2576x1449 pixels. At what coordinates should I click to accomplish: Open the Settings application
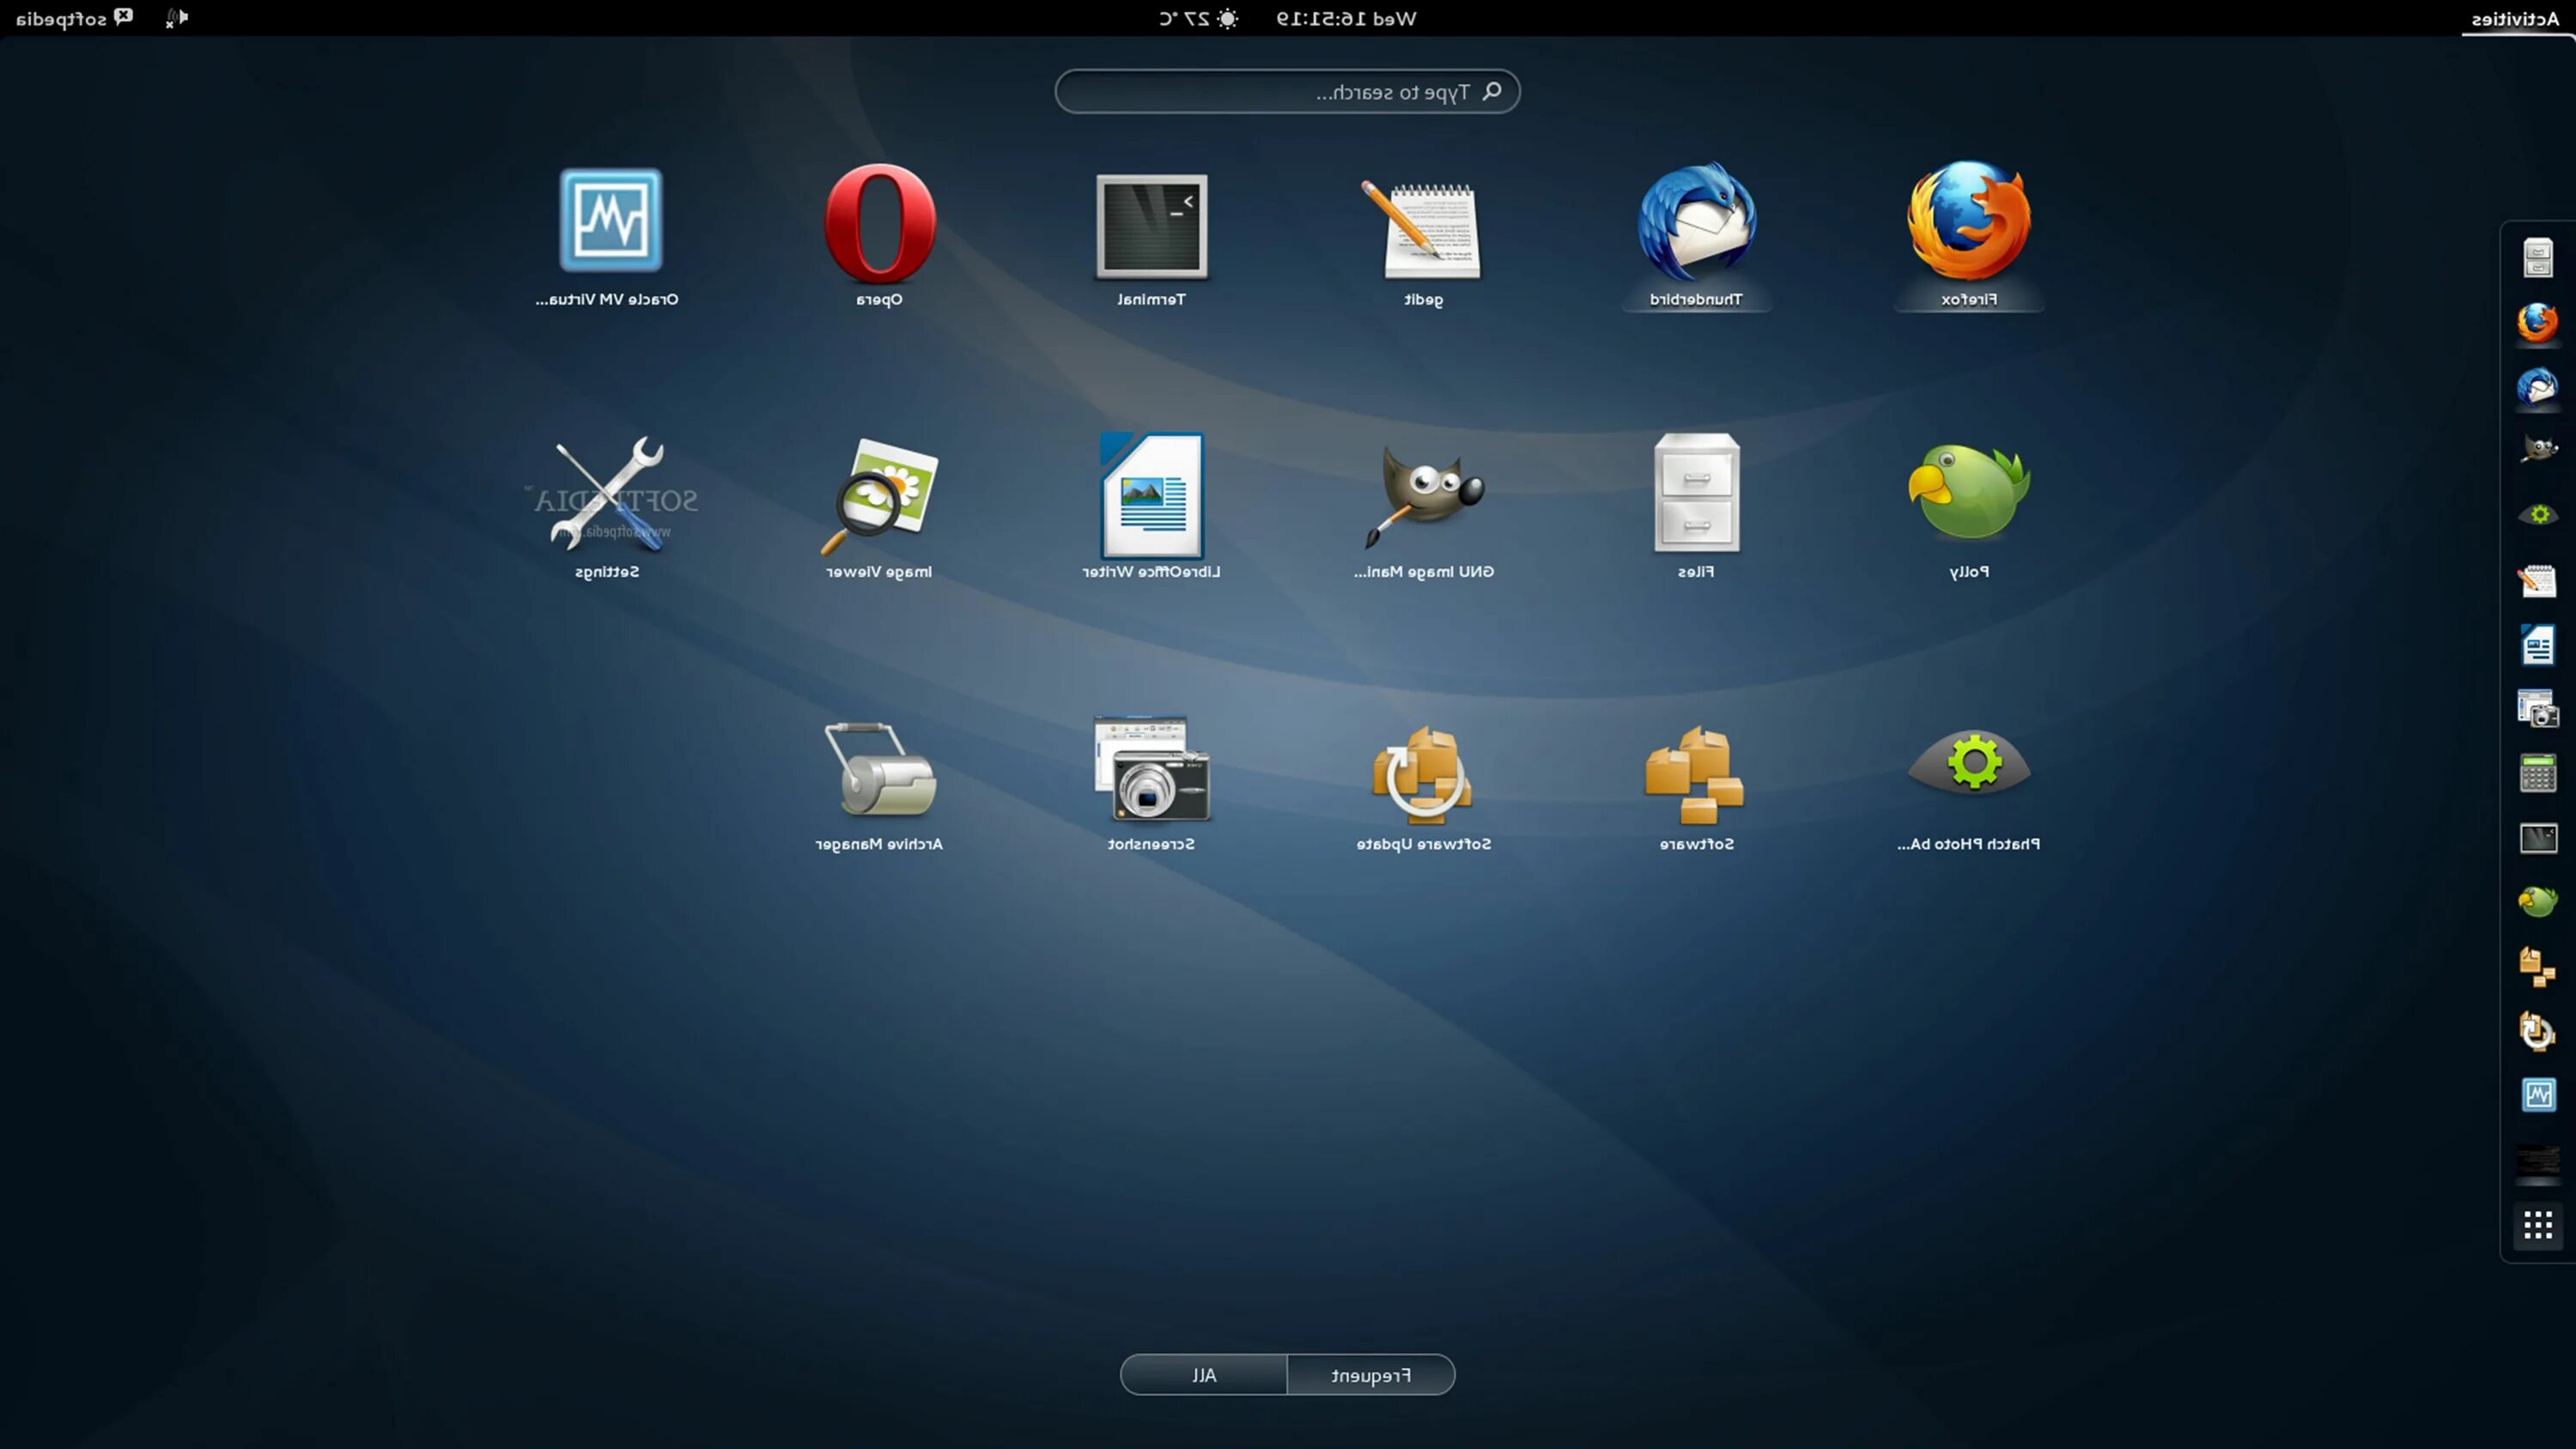(607, 508)
